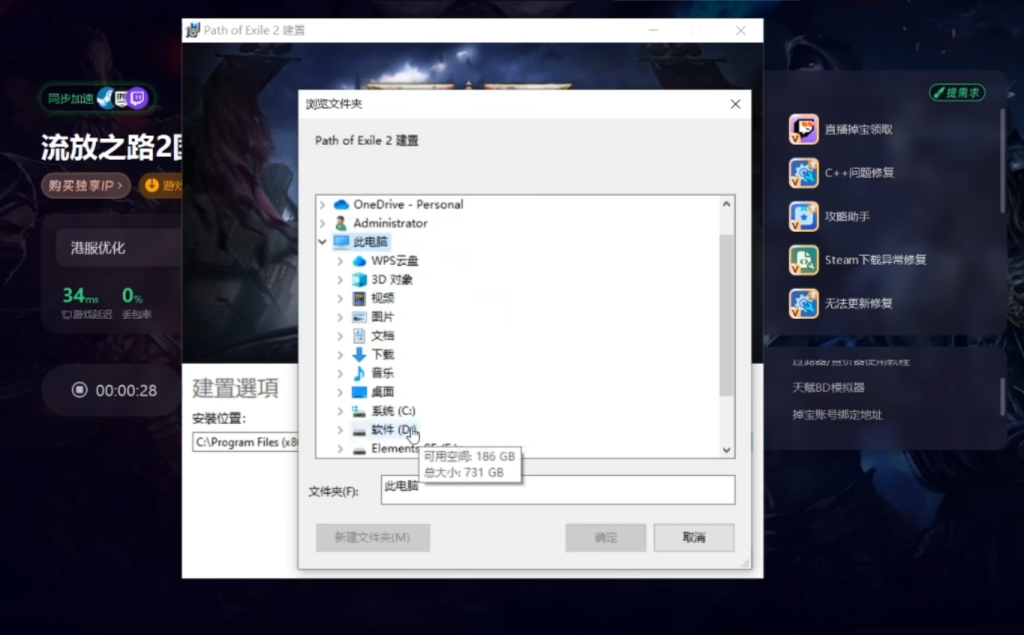Image resolution: width=1024 pixels, height=635 pixels.
Task: Stop acceleration via the timer stop icon
Action: 80,390
